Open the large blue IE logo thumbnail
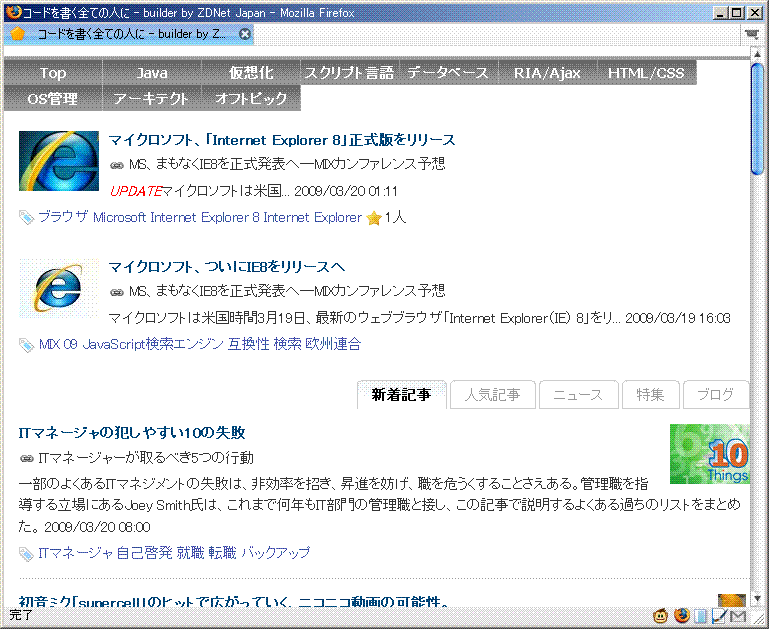Screen dimensions: 769x629 [x=59, y=161]
